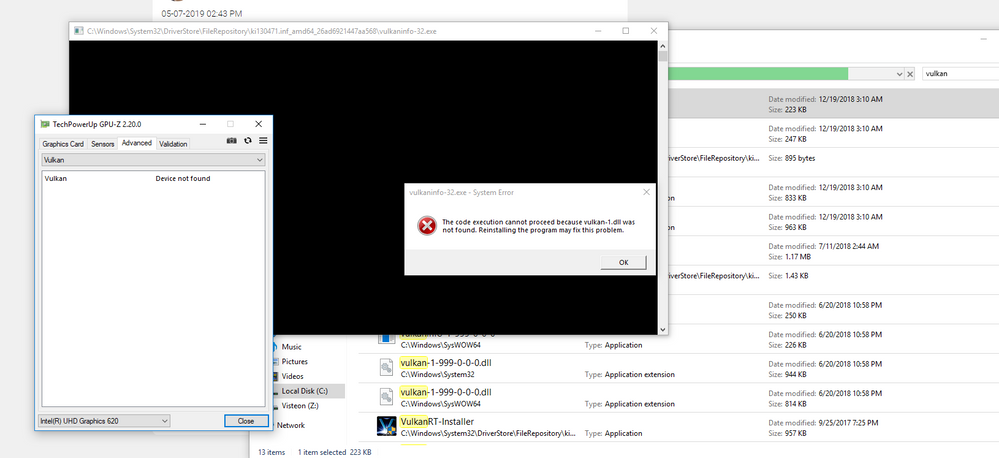
Task: Open the Graphics Card tab in GPU-Z
Action: tap(63, 144)
